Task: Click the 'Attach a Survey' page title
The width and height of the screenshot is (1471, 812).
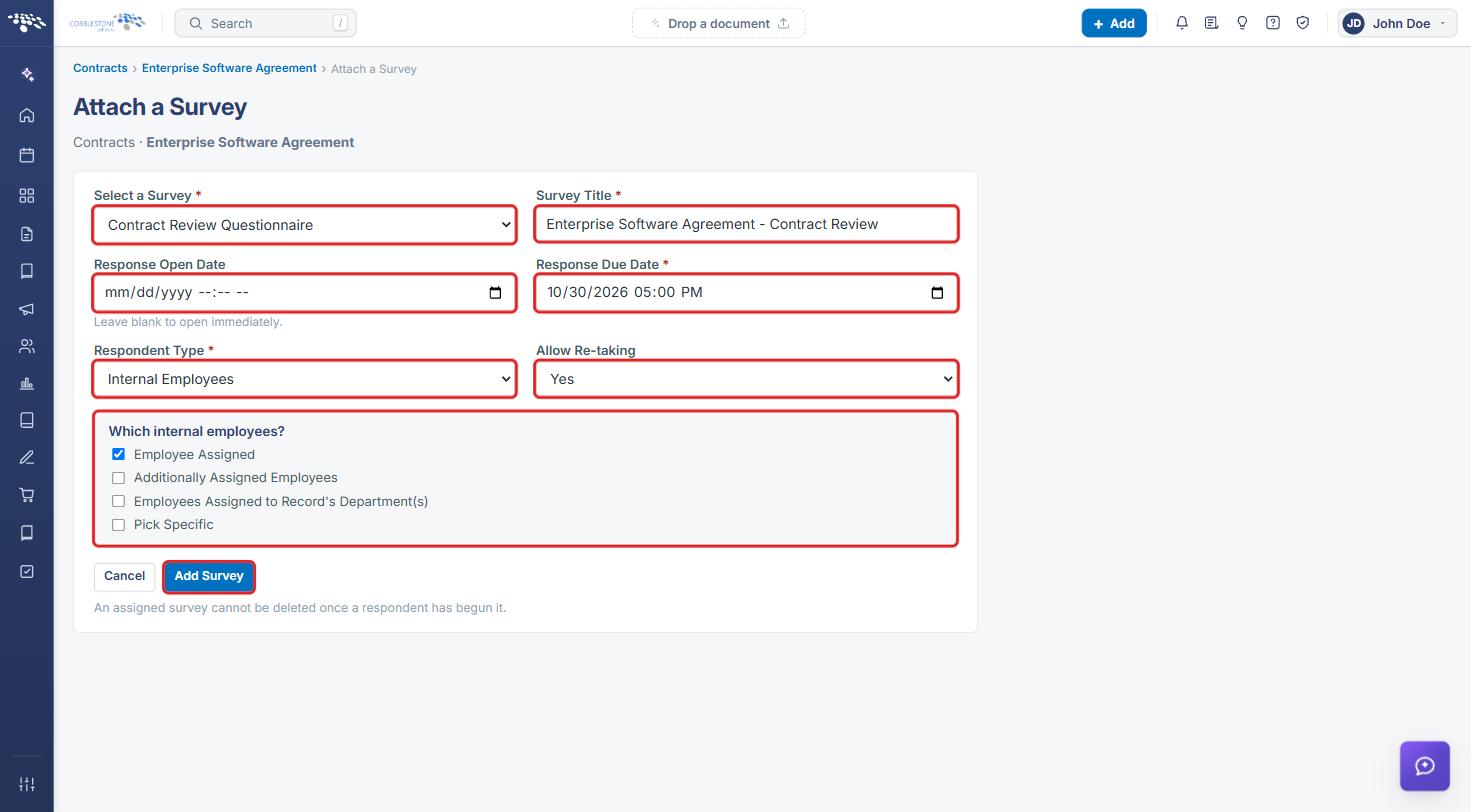Action: pyautogui.click(x=160, y=107)
